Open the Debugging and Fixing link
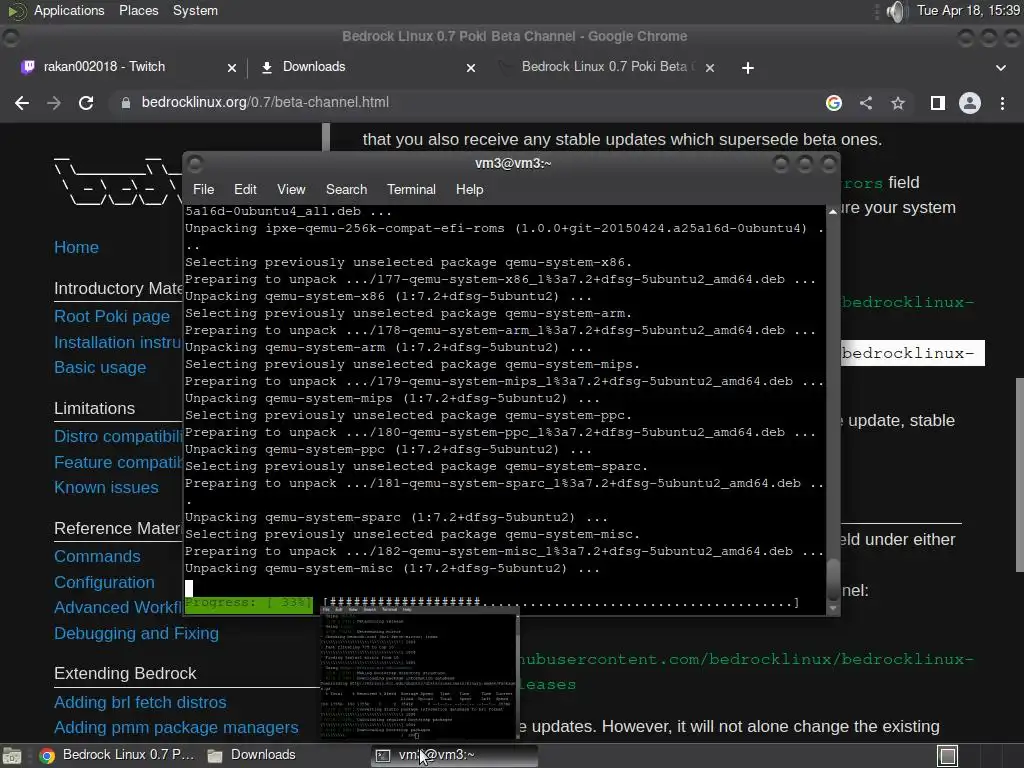This screenshot has width=1024, height=768. click(136, 633)
